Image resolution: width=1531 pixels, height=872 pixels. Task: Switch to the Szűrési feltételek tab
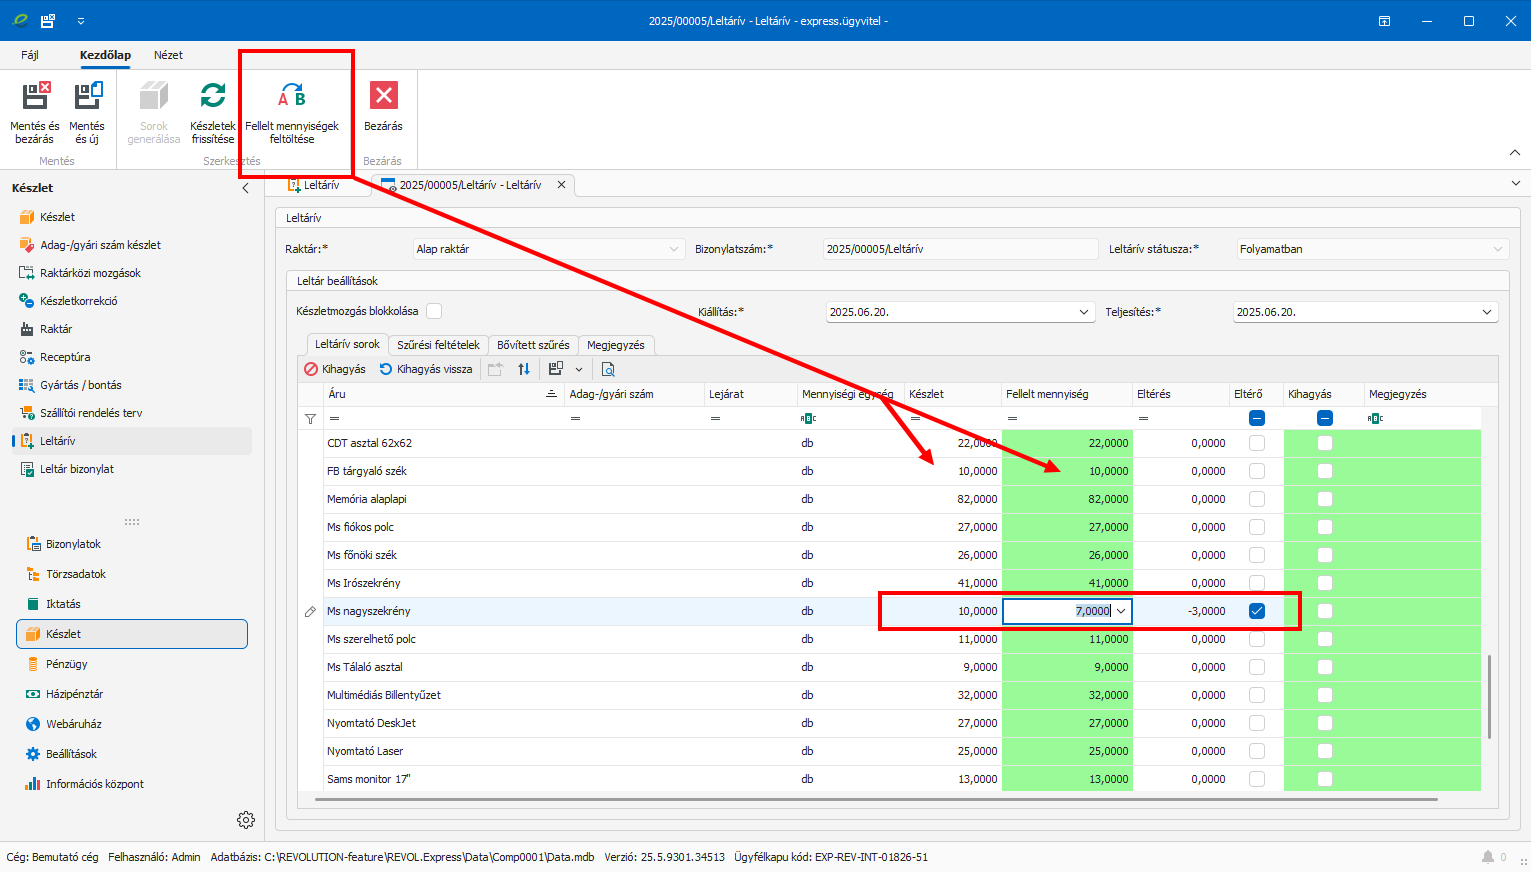tap(438, 345)
